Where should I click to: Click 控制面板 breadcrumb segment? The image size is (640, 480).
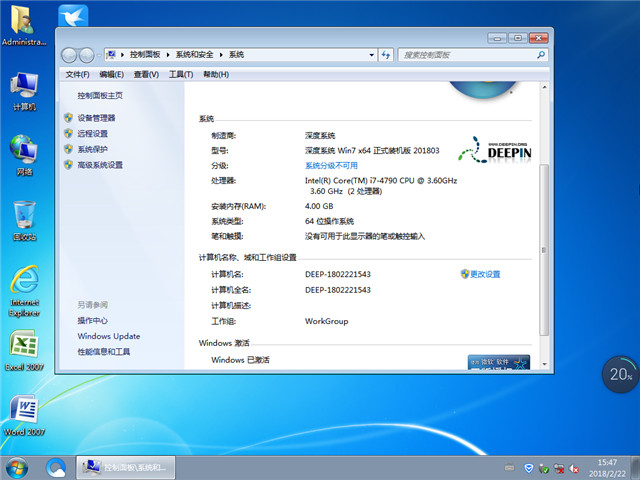pos(145,55)
